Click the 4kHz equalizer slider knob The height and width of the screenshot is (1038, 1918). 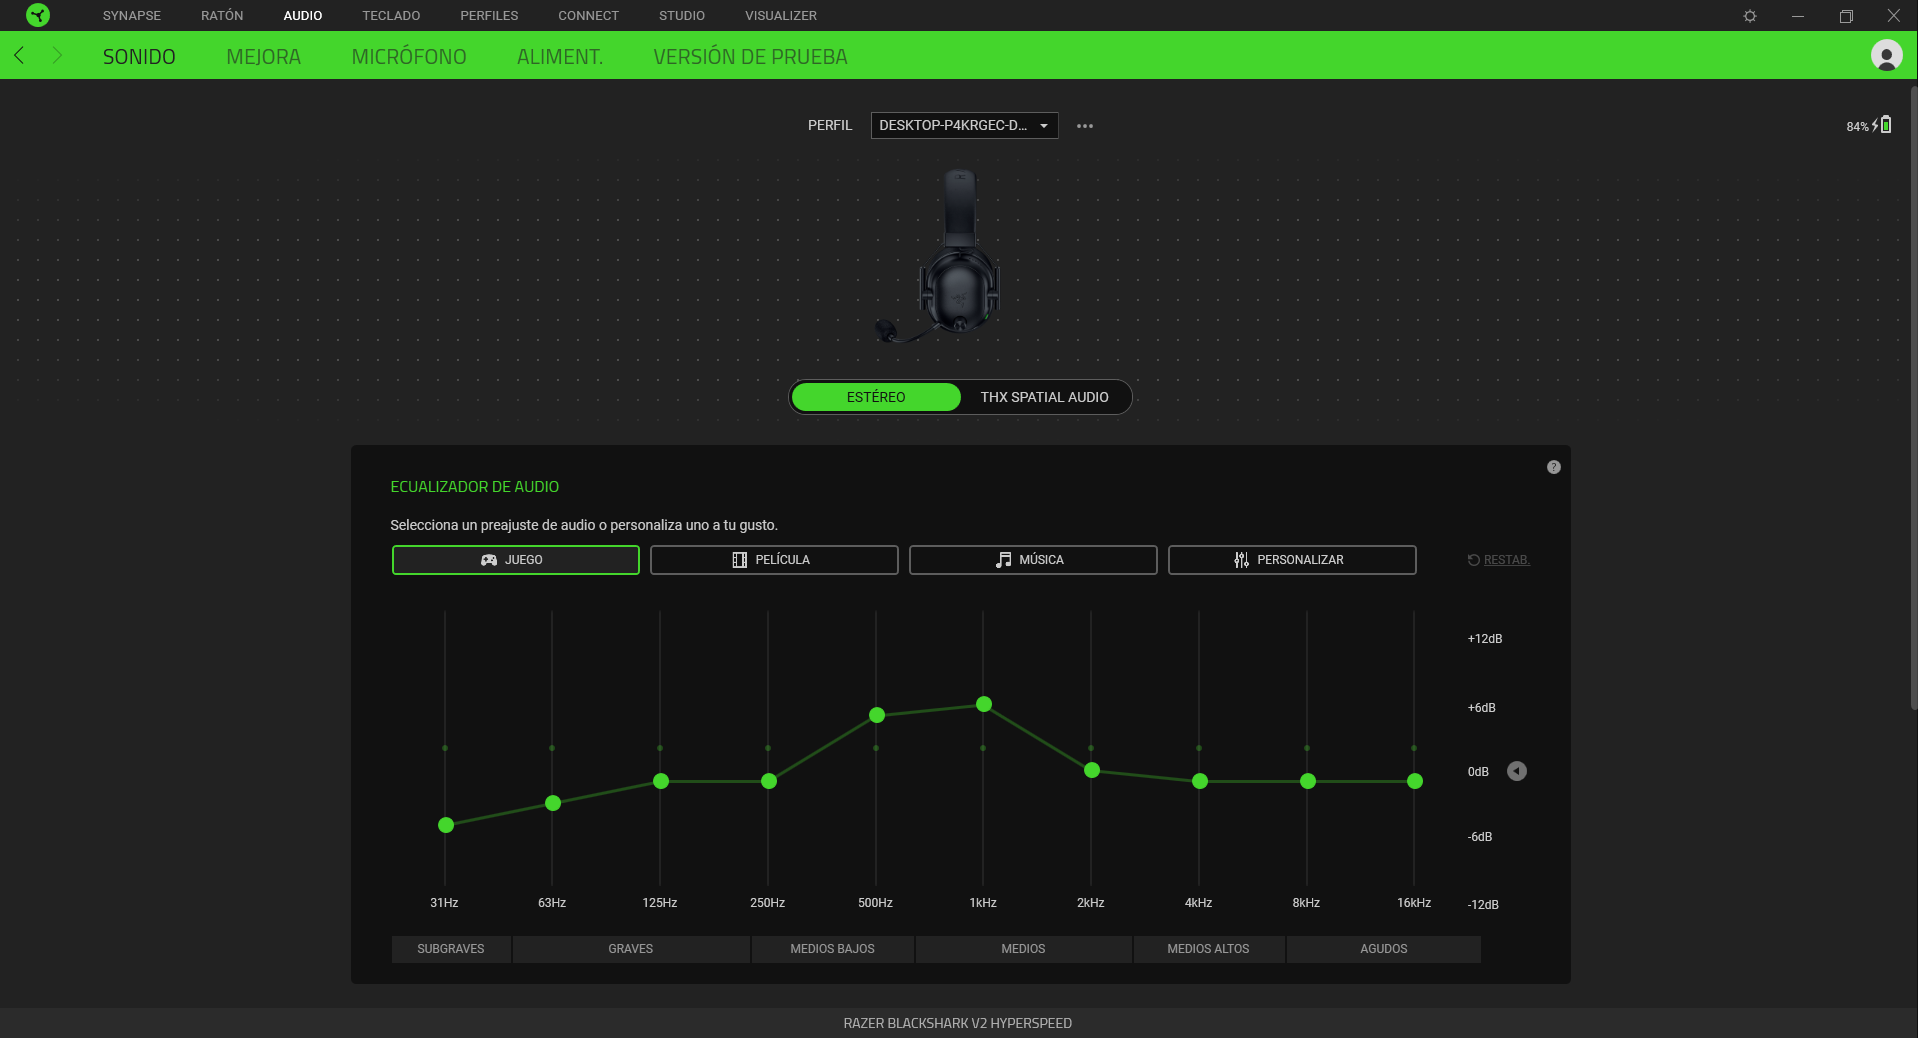(1200, 781)
